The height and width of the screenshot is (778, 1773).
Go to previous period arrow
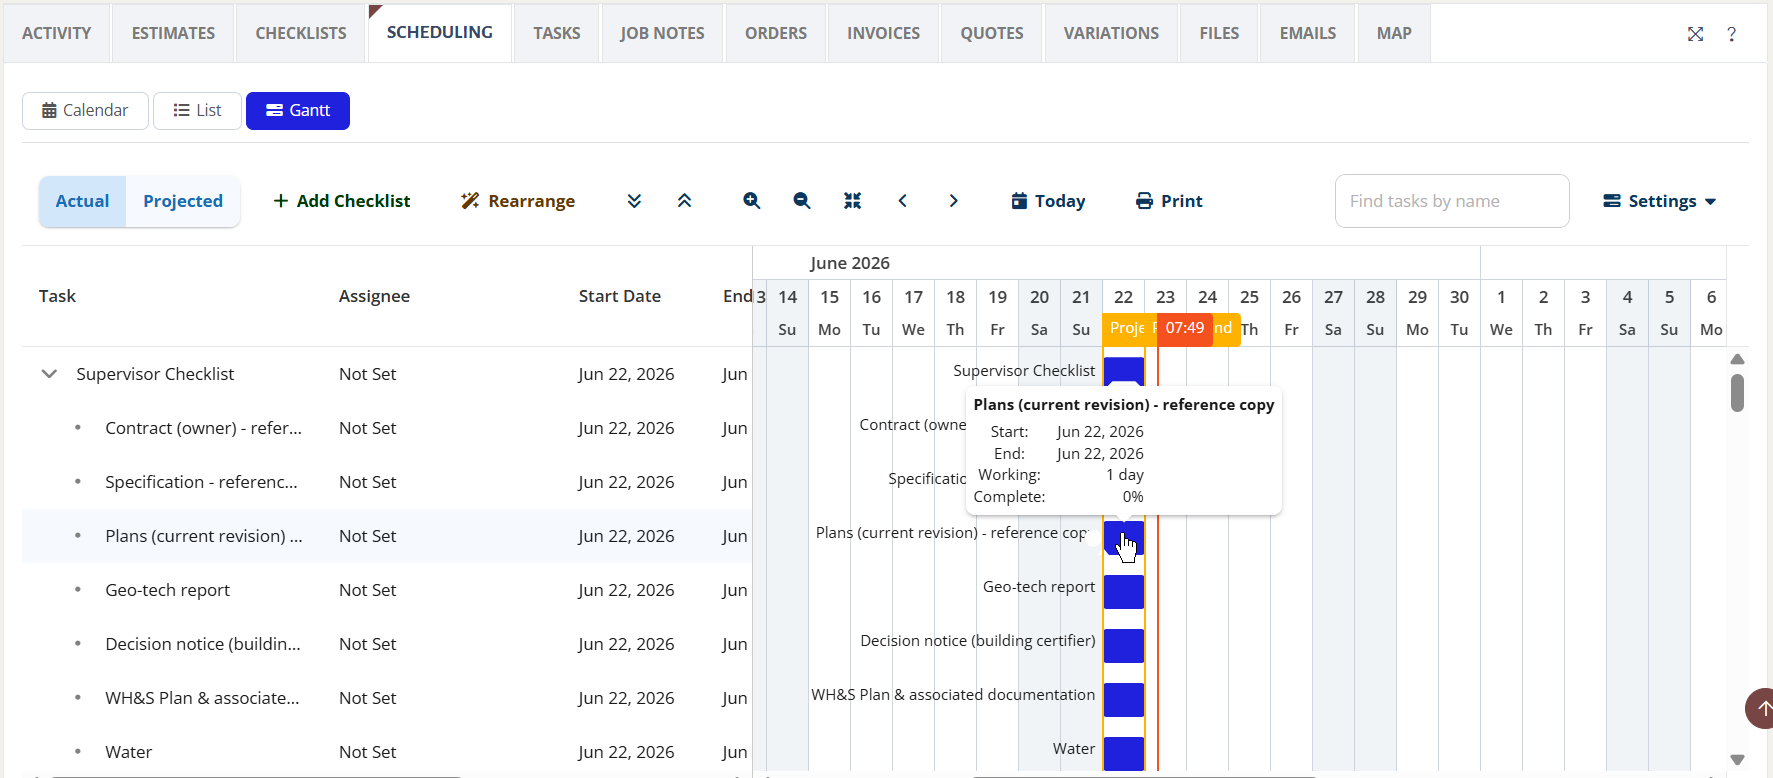(x=903, y=201)
